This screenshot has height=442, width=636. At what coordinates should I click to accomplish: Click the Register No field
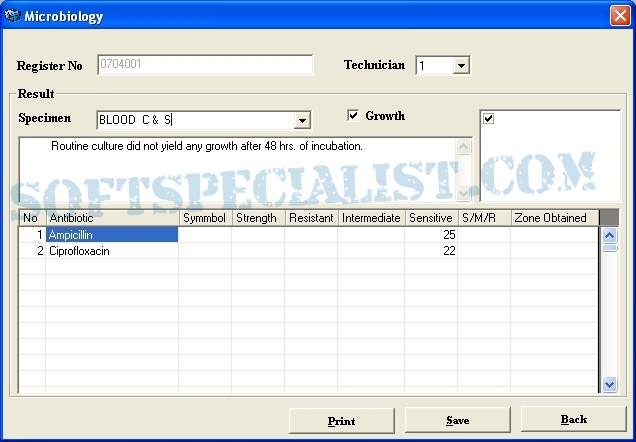(x=204, y=66)
